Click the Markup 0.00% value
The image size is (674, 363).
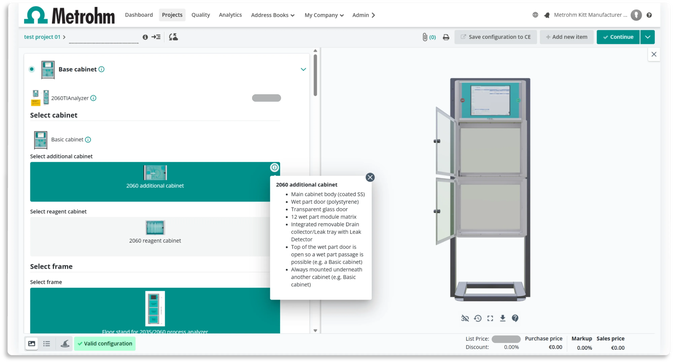click(x=584, y=348)
